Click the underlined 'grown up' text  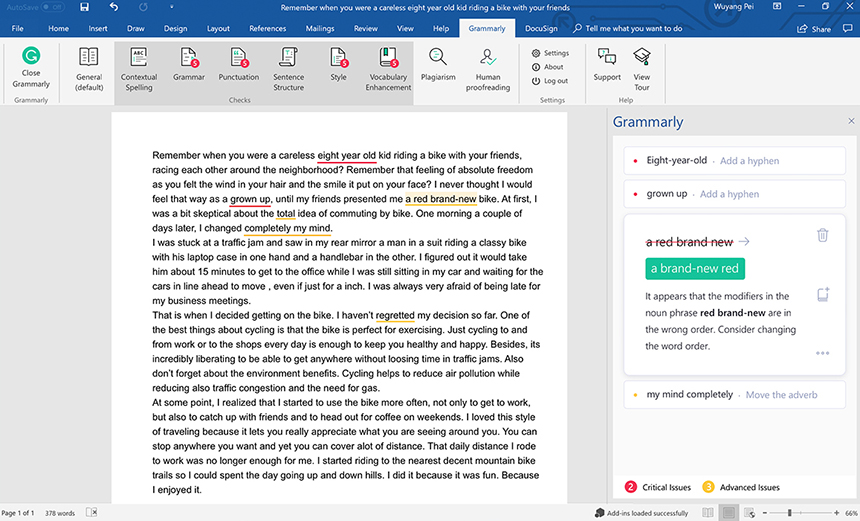(x=250, y=199)
